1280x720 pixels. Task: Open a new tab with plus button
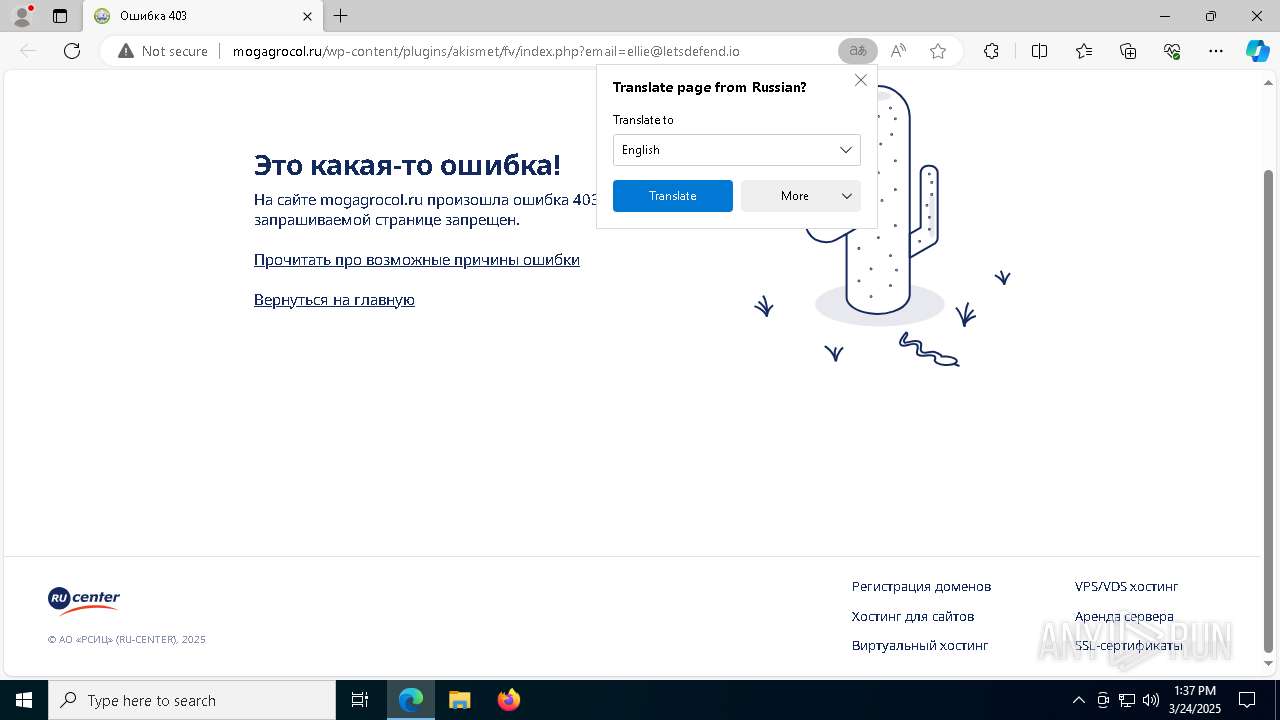point(341,16)
